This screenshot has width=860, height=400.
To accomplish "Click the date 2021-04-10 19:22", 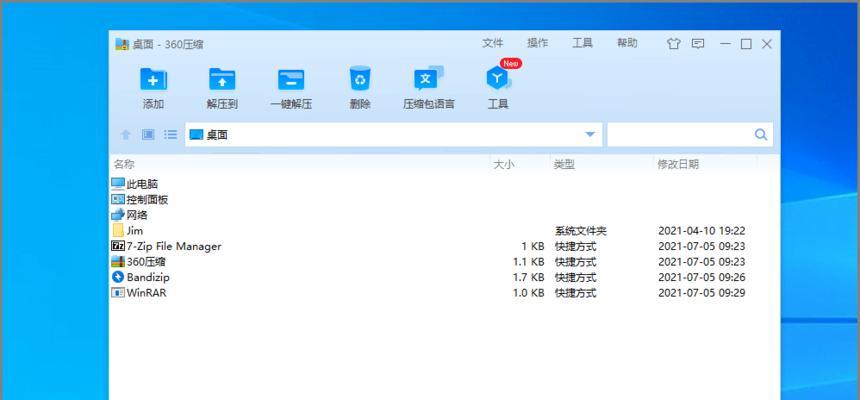I will tap(701, 231).
